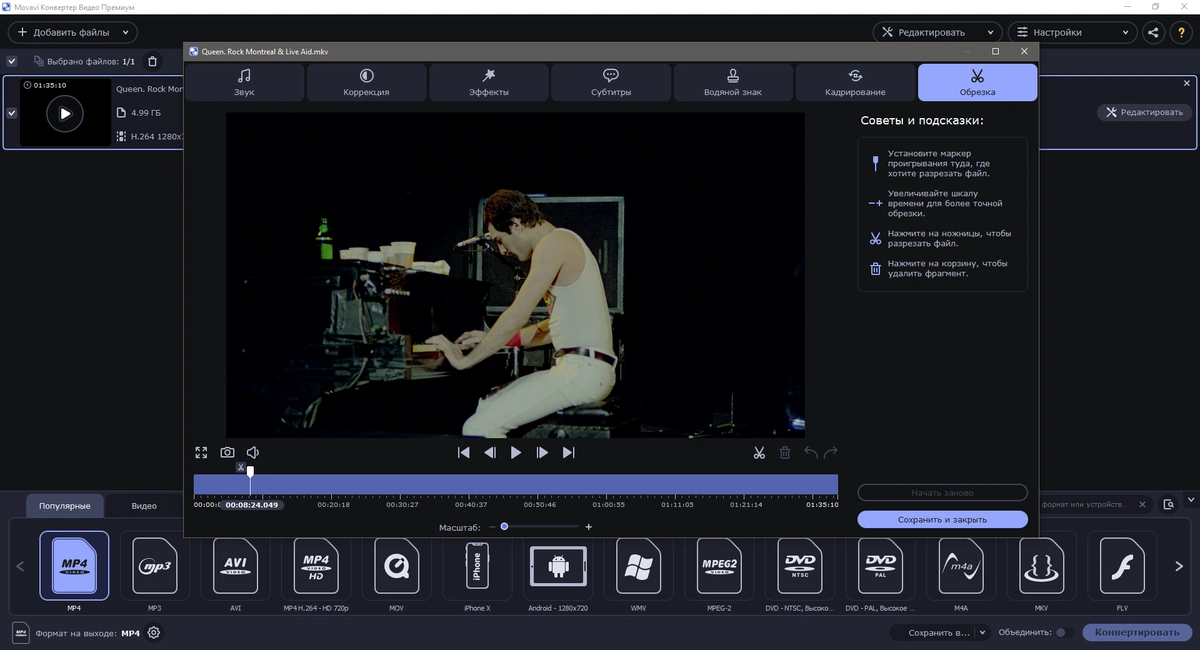Undo the last trim action
Image resolution: width=1200 pixels, height=650 pixels.
click(x=811, y=453)
